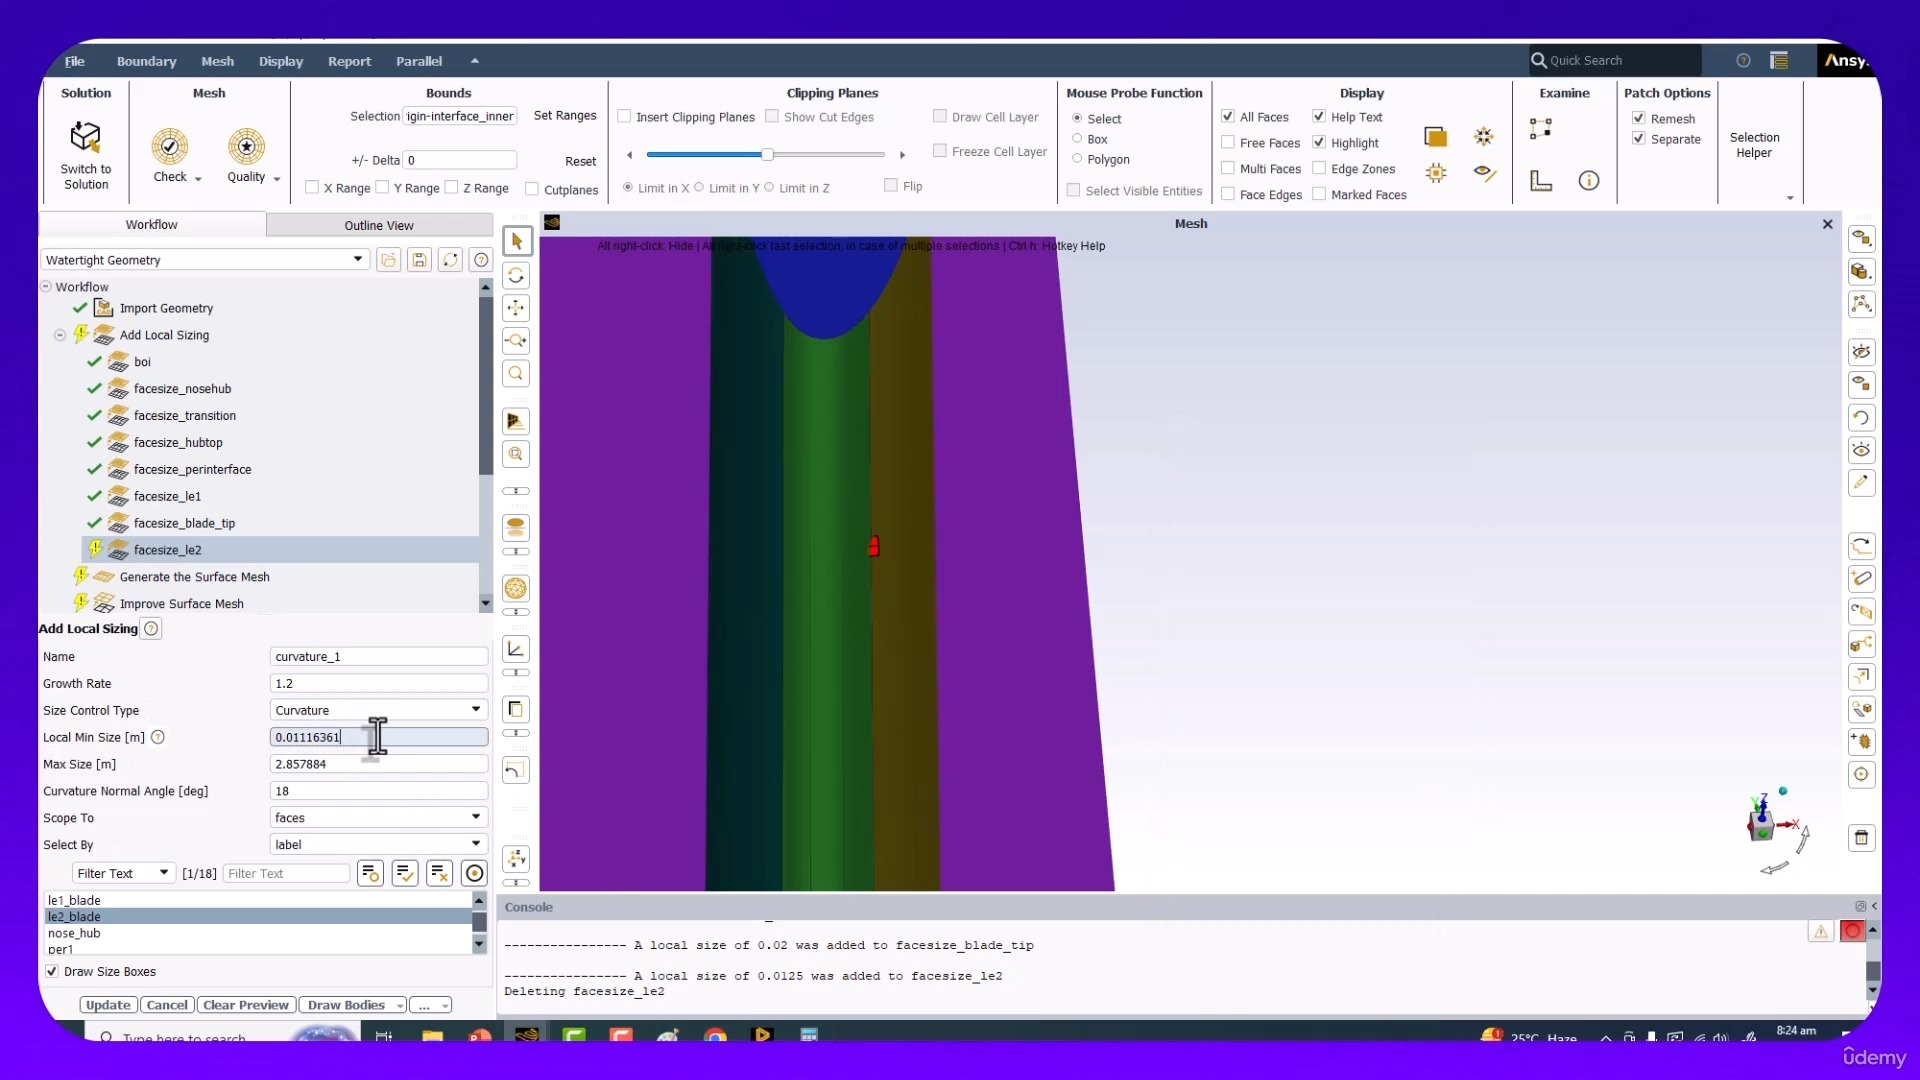
Task: Switch to the Outline View tab
Action: coord(379,225)
